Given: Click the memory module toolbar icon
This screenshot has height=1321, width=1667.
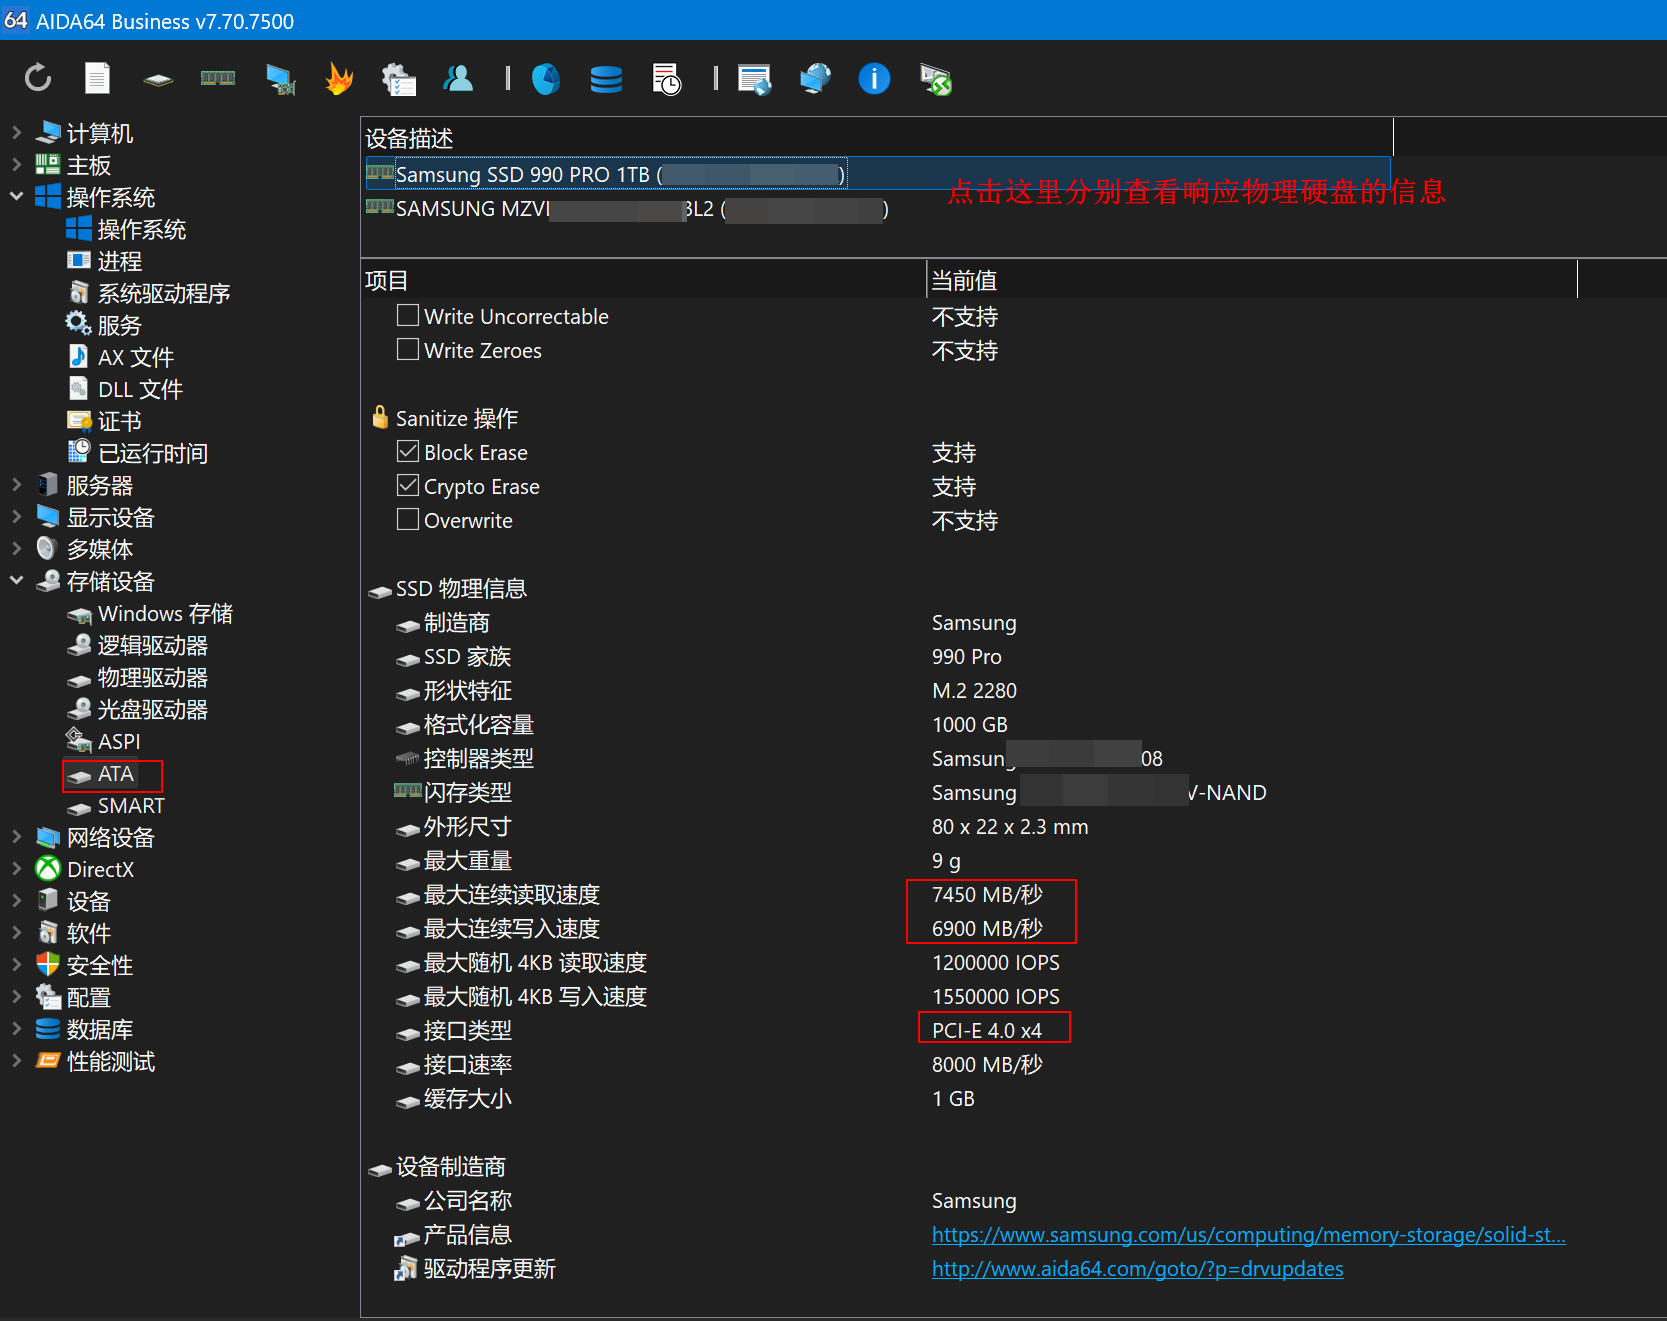Looking at the screenshot, I should (218, 78).
